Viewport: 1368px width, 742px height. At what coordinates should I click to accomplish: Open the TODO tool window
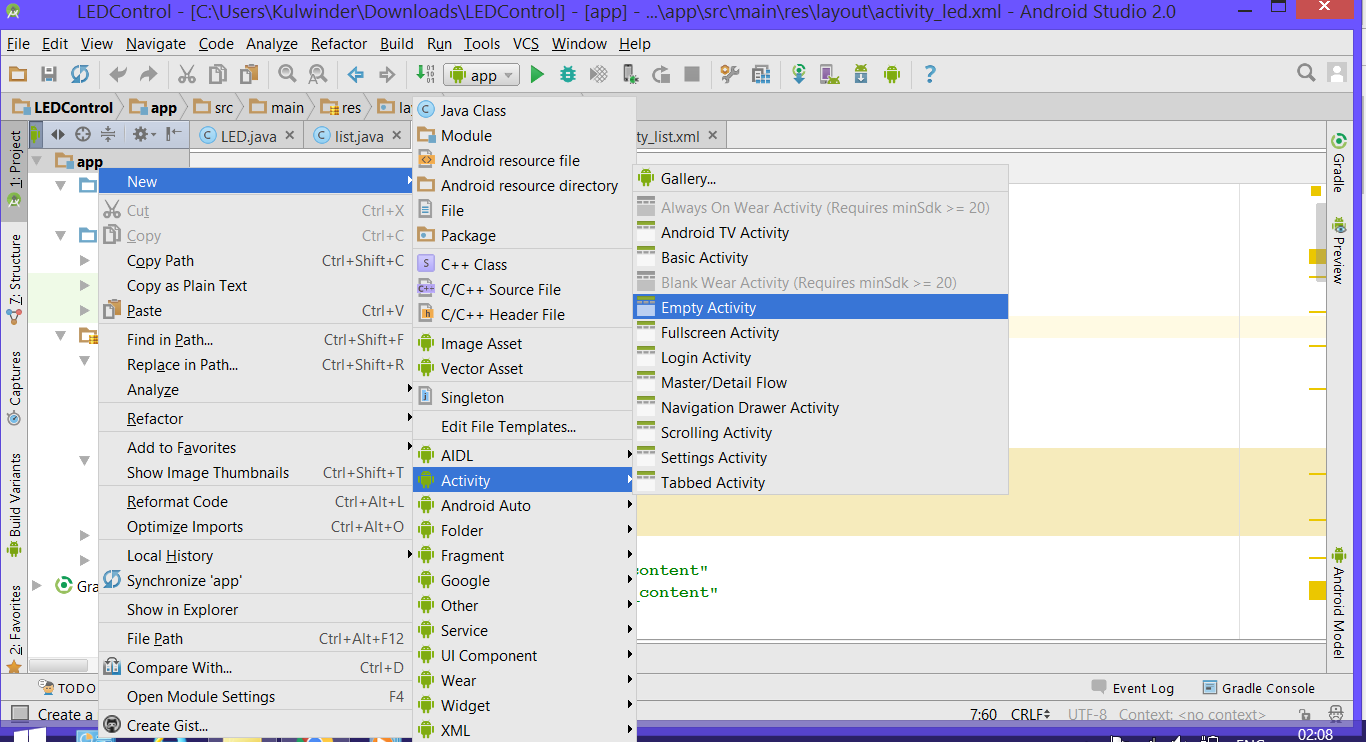pyautogui.click(x=66, y=688)
